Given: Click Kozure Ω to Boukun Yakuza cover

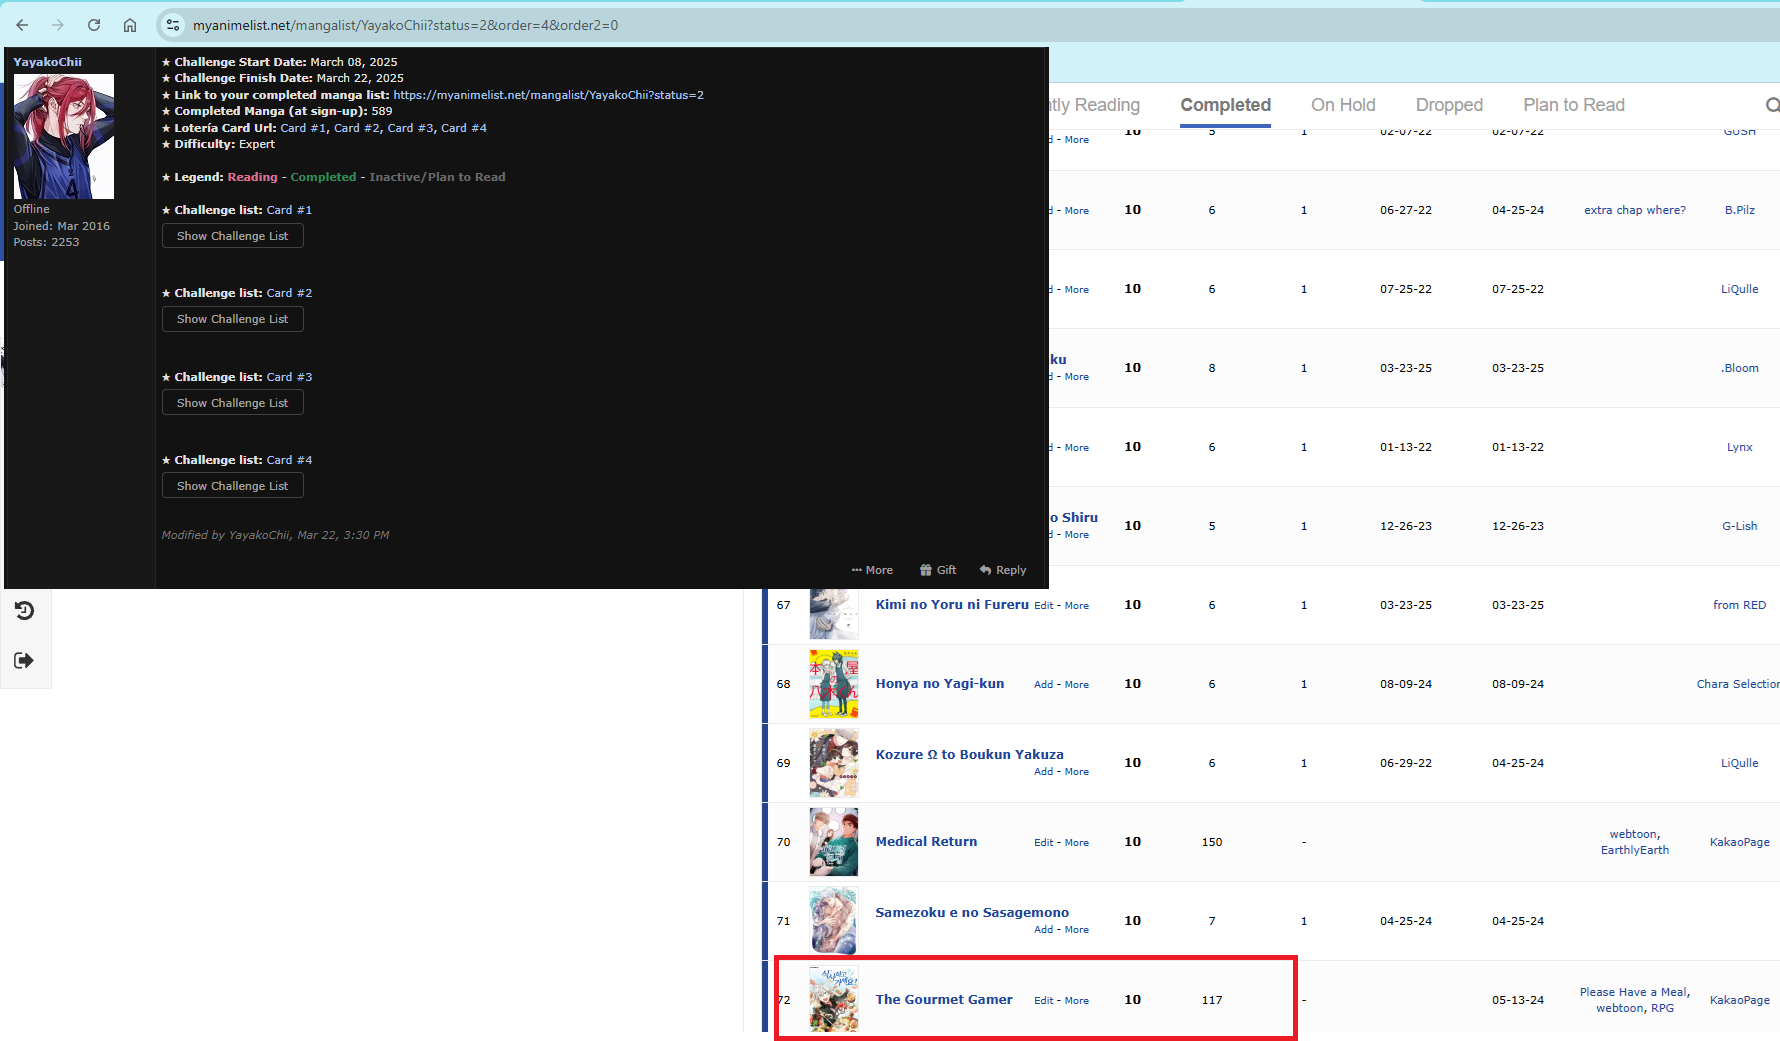Looking at the screenshot, I should coord(834,763).
